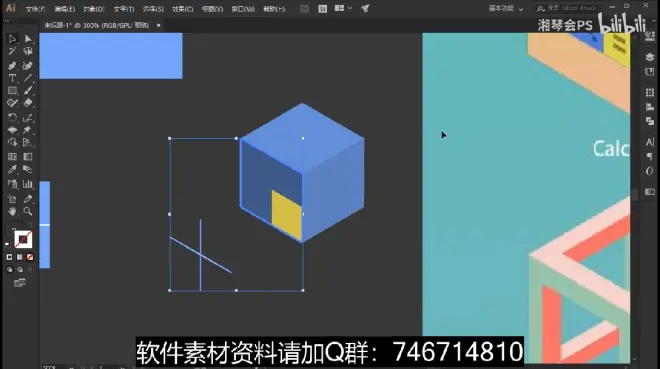The height and width of the screenshot is (369, 660).
Task: Enable Draw Behind mode
Action: pos(20,270)
